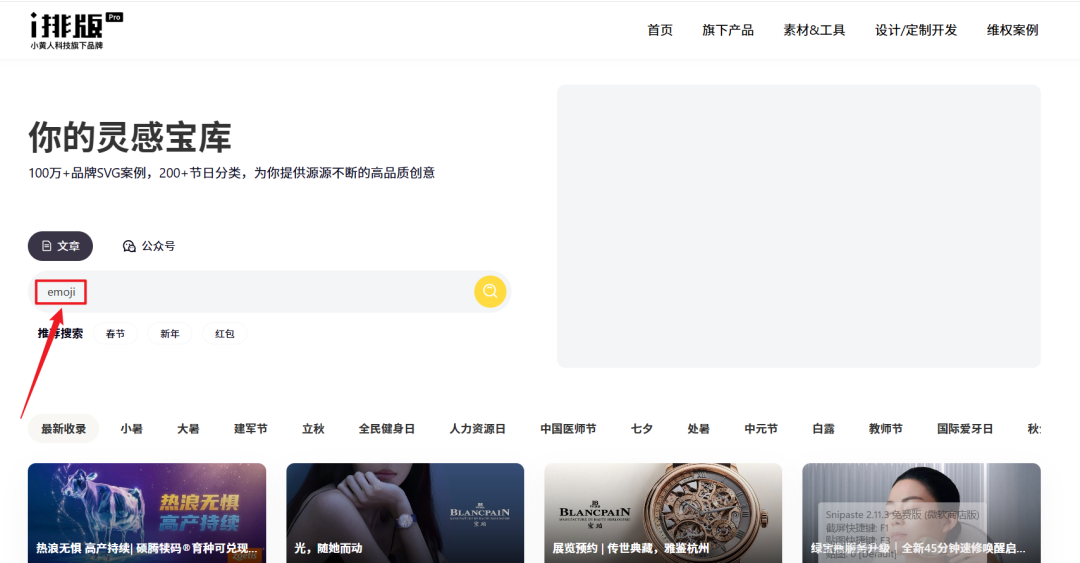Switch to the 公众号 search tab
Image resolution: width=1080 pixels, height=563 pixels.
149,246
